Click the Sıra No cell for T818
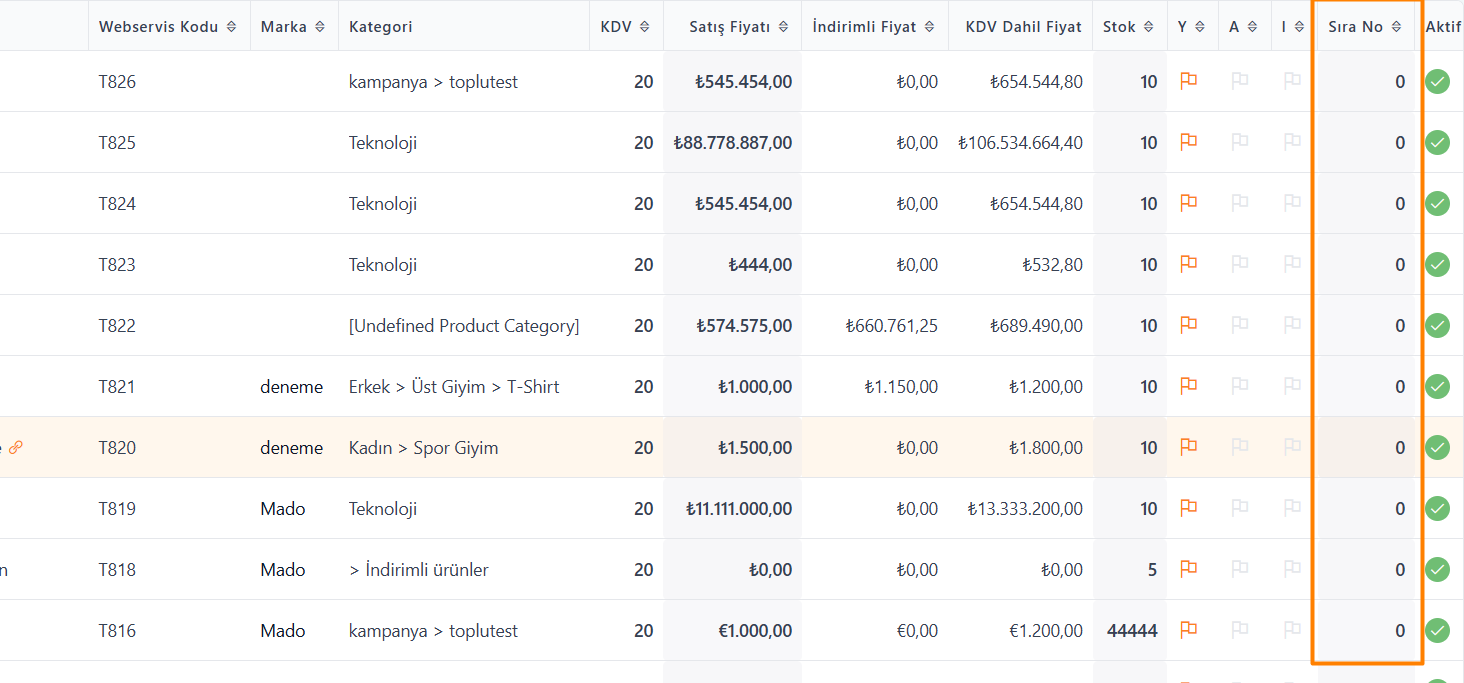 tap(1367, 570)
